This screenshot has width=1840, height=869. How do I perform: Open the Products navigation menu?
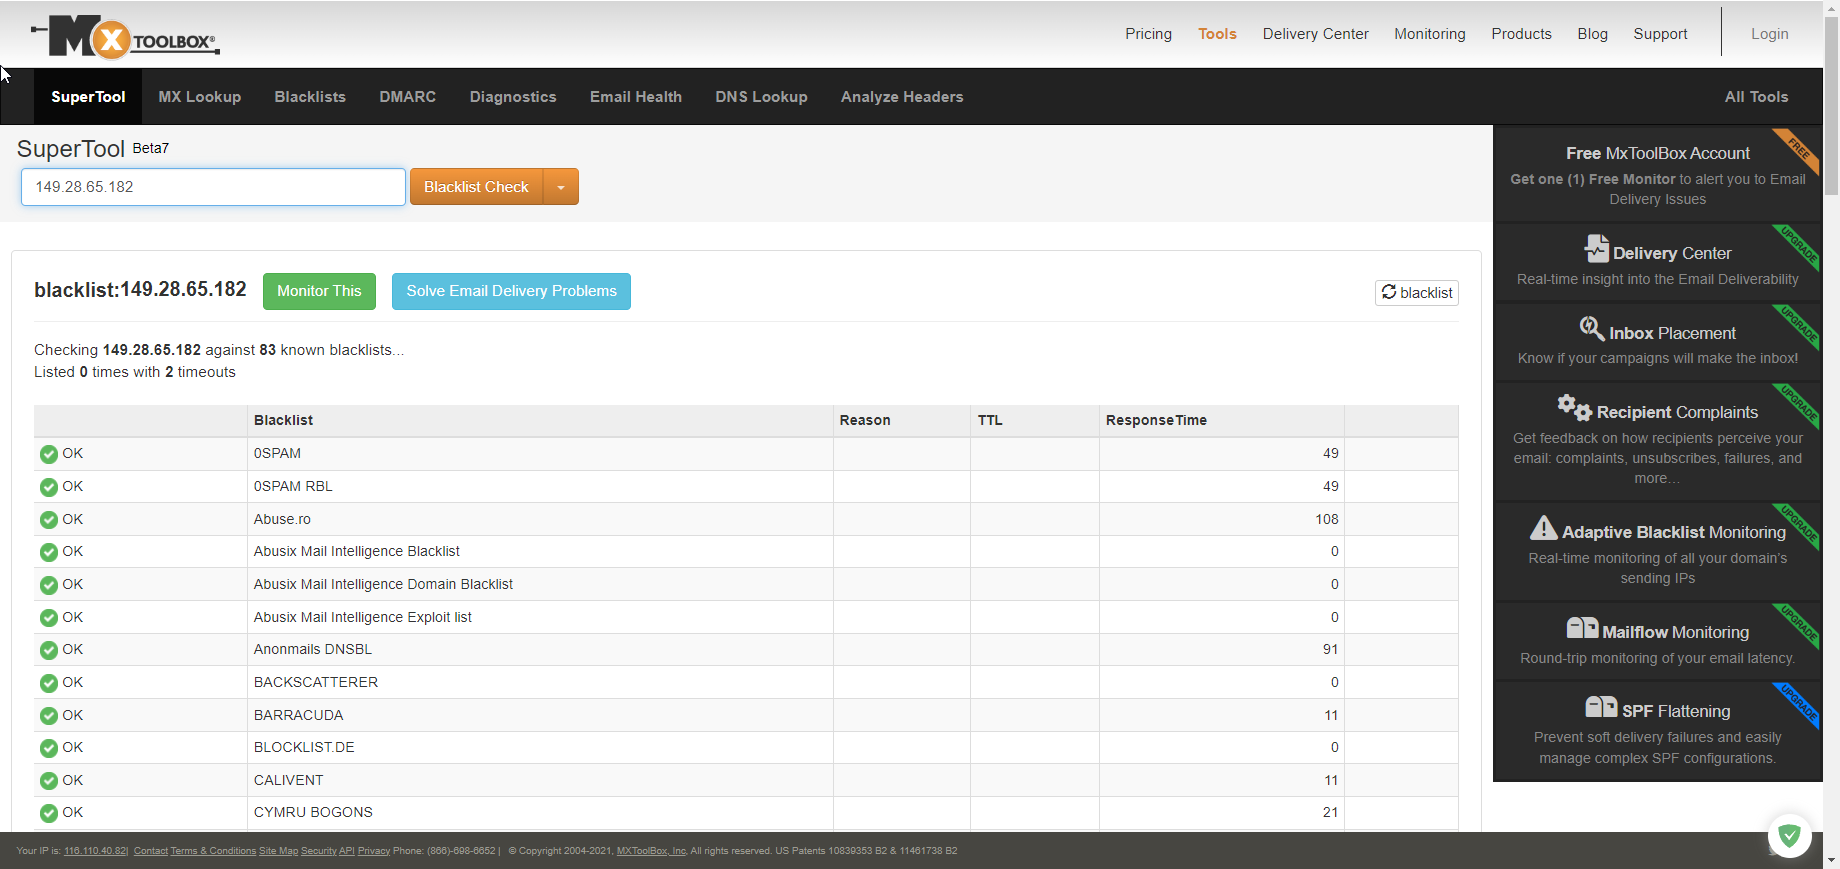point(1521,34)
